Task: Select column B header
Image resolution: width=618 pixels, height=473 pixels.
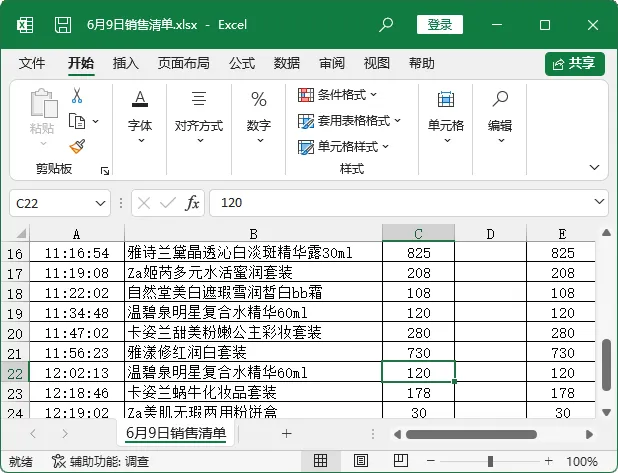Action: coord(253,234)
